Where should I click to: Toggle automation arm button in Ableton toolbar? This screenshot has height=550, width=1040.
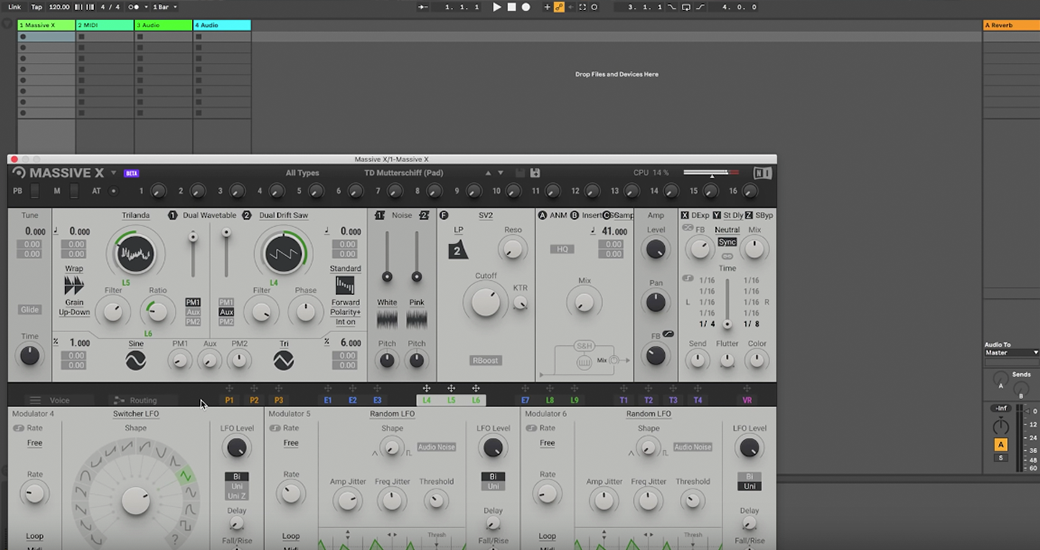tap(559, 7)
